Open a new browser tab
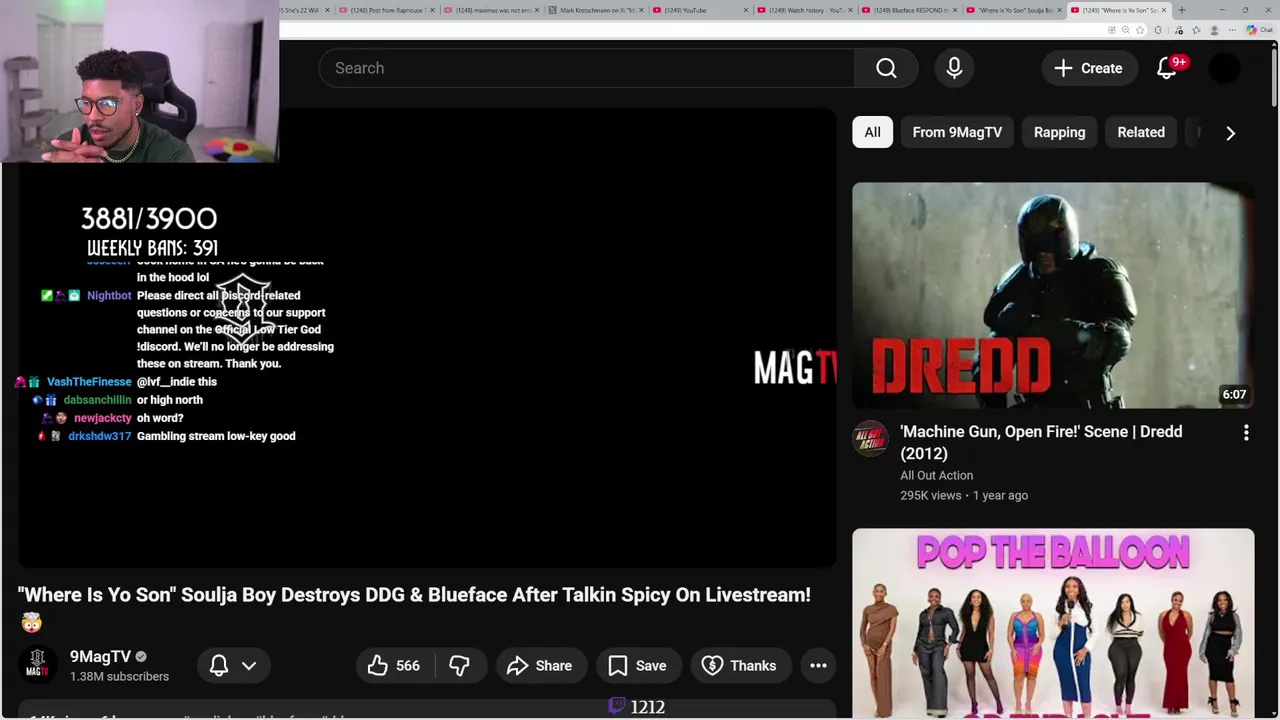The image size is (1280, 720). click(x=1182, y=10)
